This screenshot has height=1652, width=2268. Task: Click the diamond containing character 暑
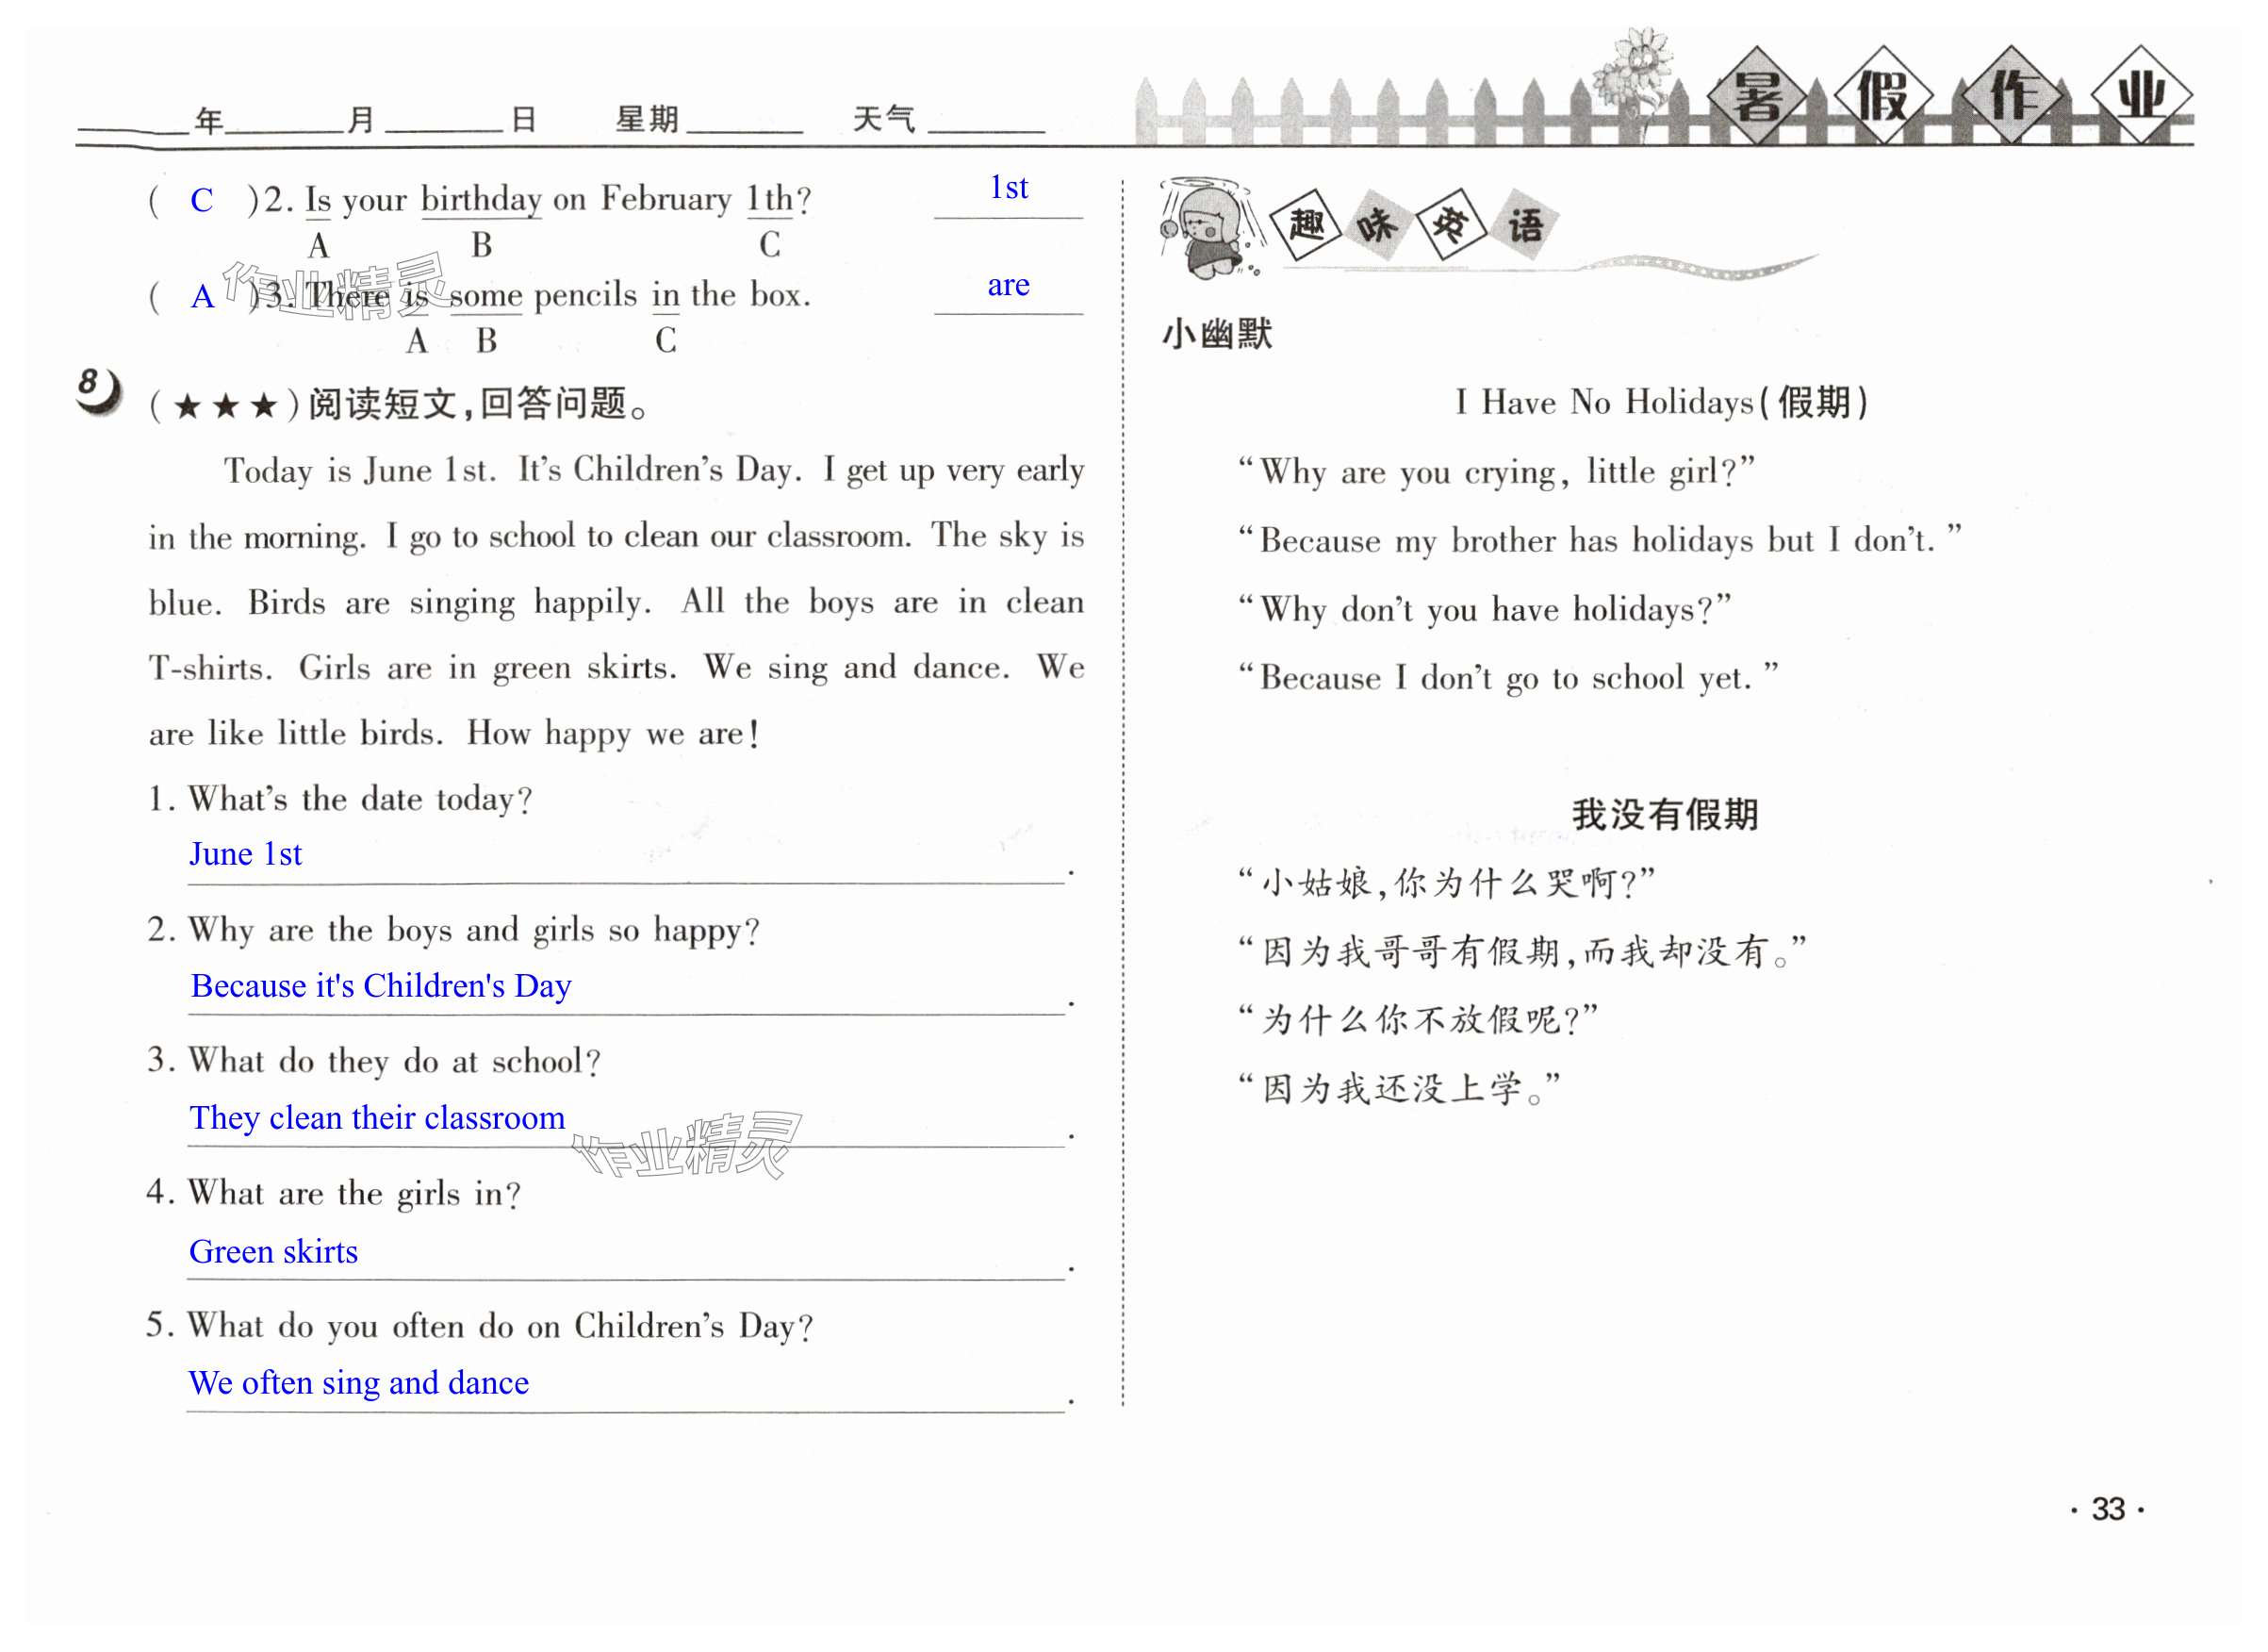coord(1757,97)
